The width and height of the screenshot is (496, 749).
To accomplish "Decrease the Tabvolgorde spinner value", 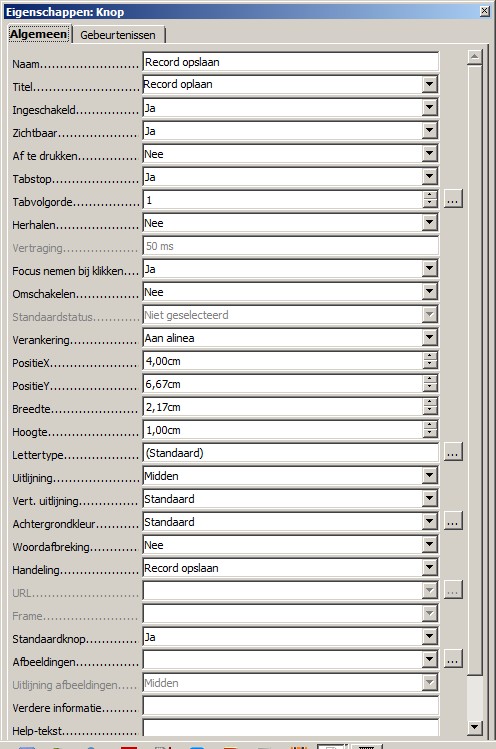I will (x=430, y=204).
